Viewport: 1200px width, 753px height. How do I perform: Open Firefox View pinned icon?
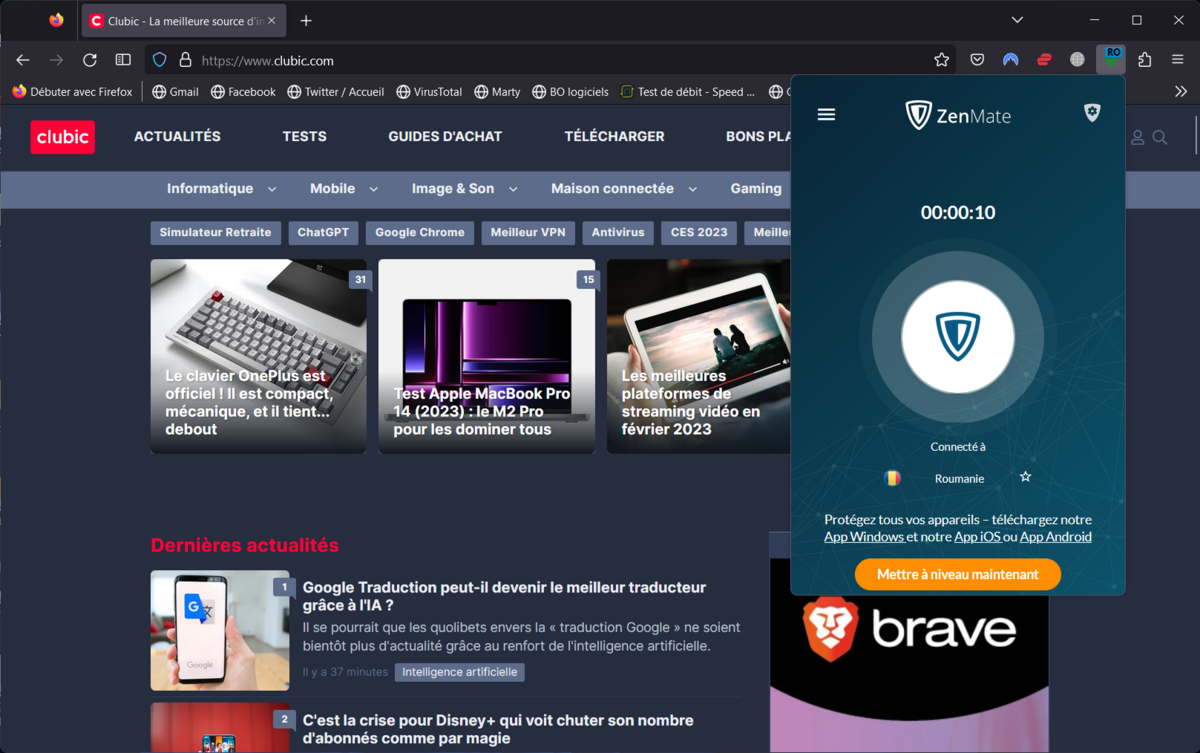click(56, 20)
